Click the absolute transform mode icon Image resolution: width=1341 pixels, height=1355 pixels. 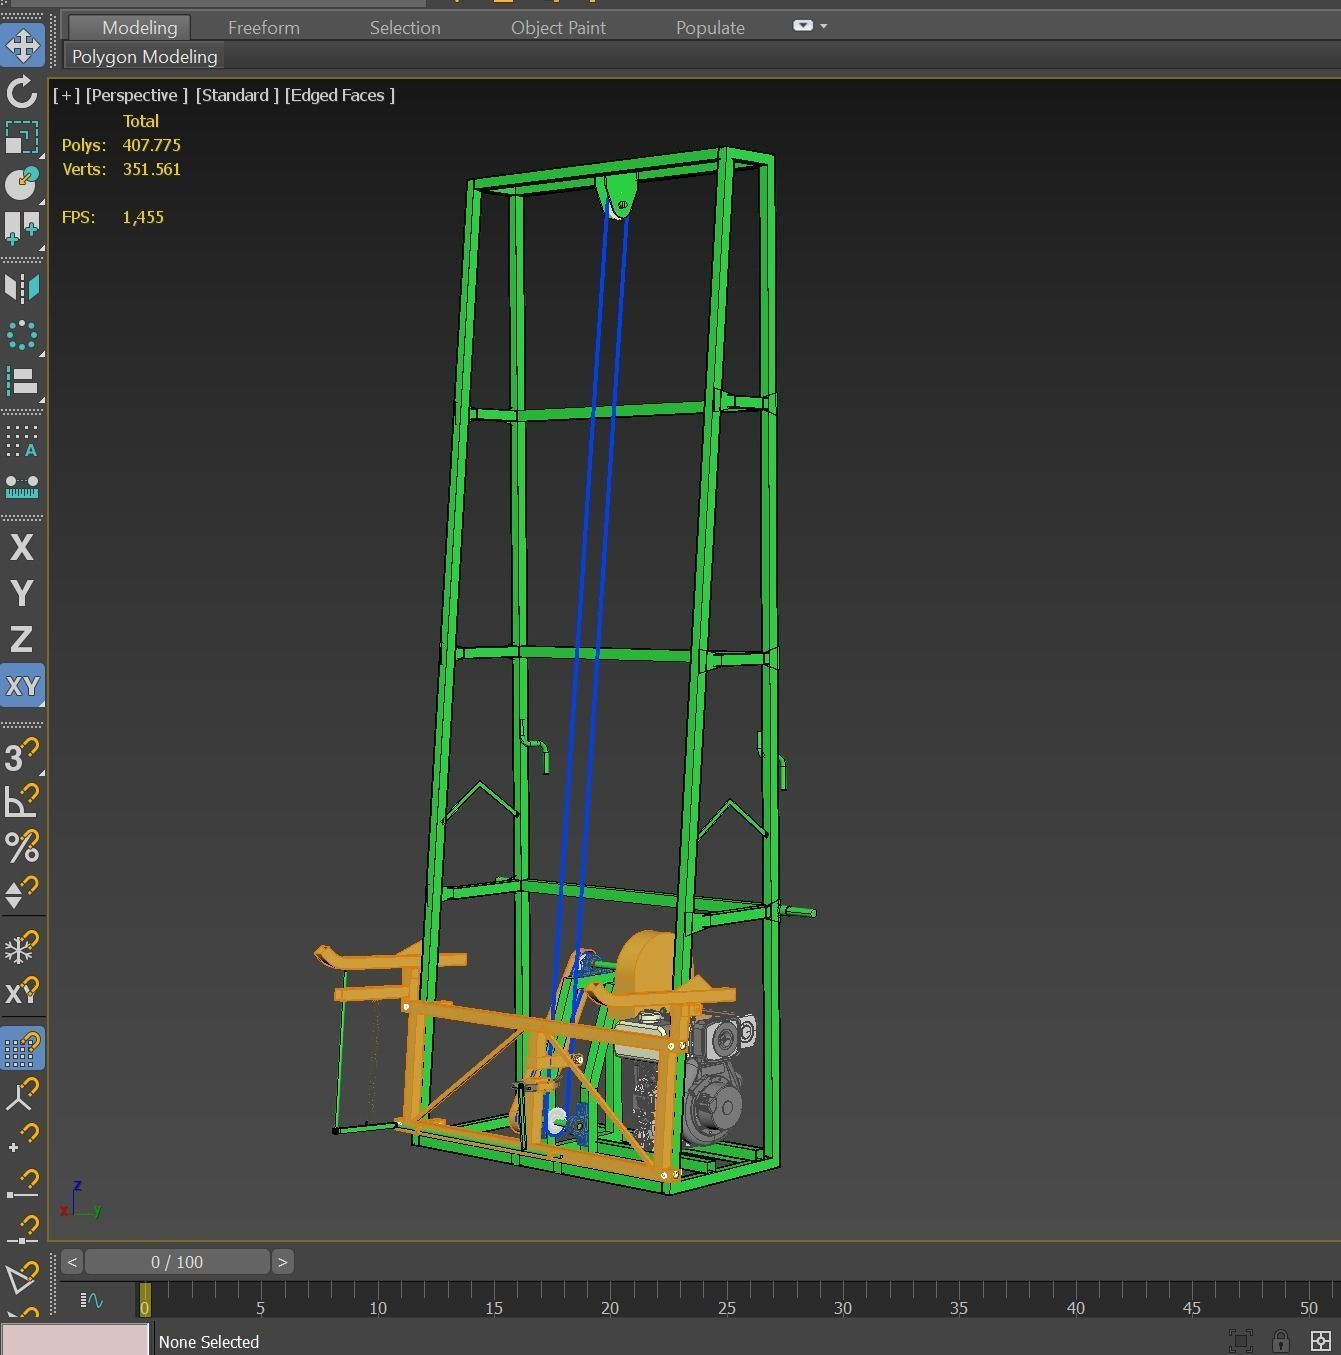1320,1341
